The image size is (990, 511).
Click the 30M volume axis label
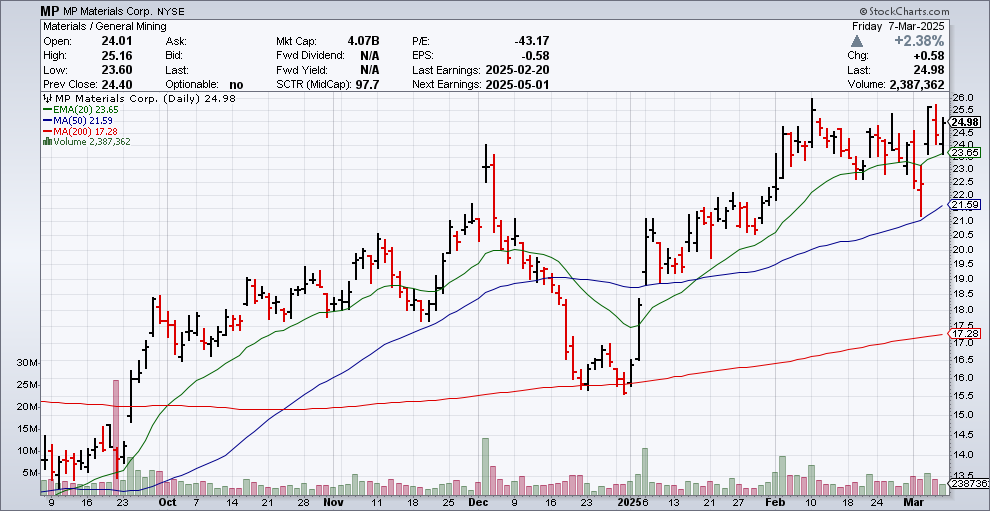click(28, 363)
